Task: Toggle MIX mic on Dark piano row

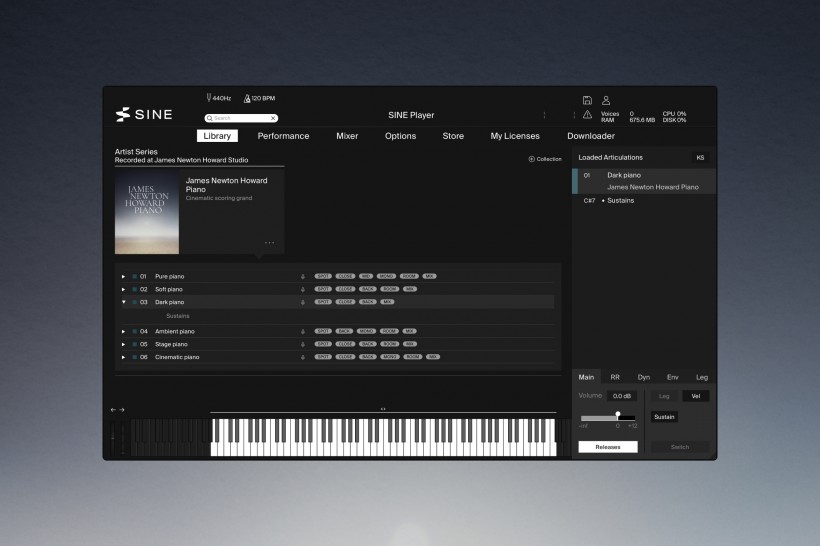Action: (x=387, y=302)
